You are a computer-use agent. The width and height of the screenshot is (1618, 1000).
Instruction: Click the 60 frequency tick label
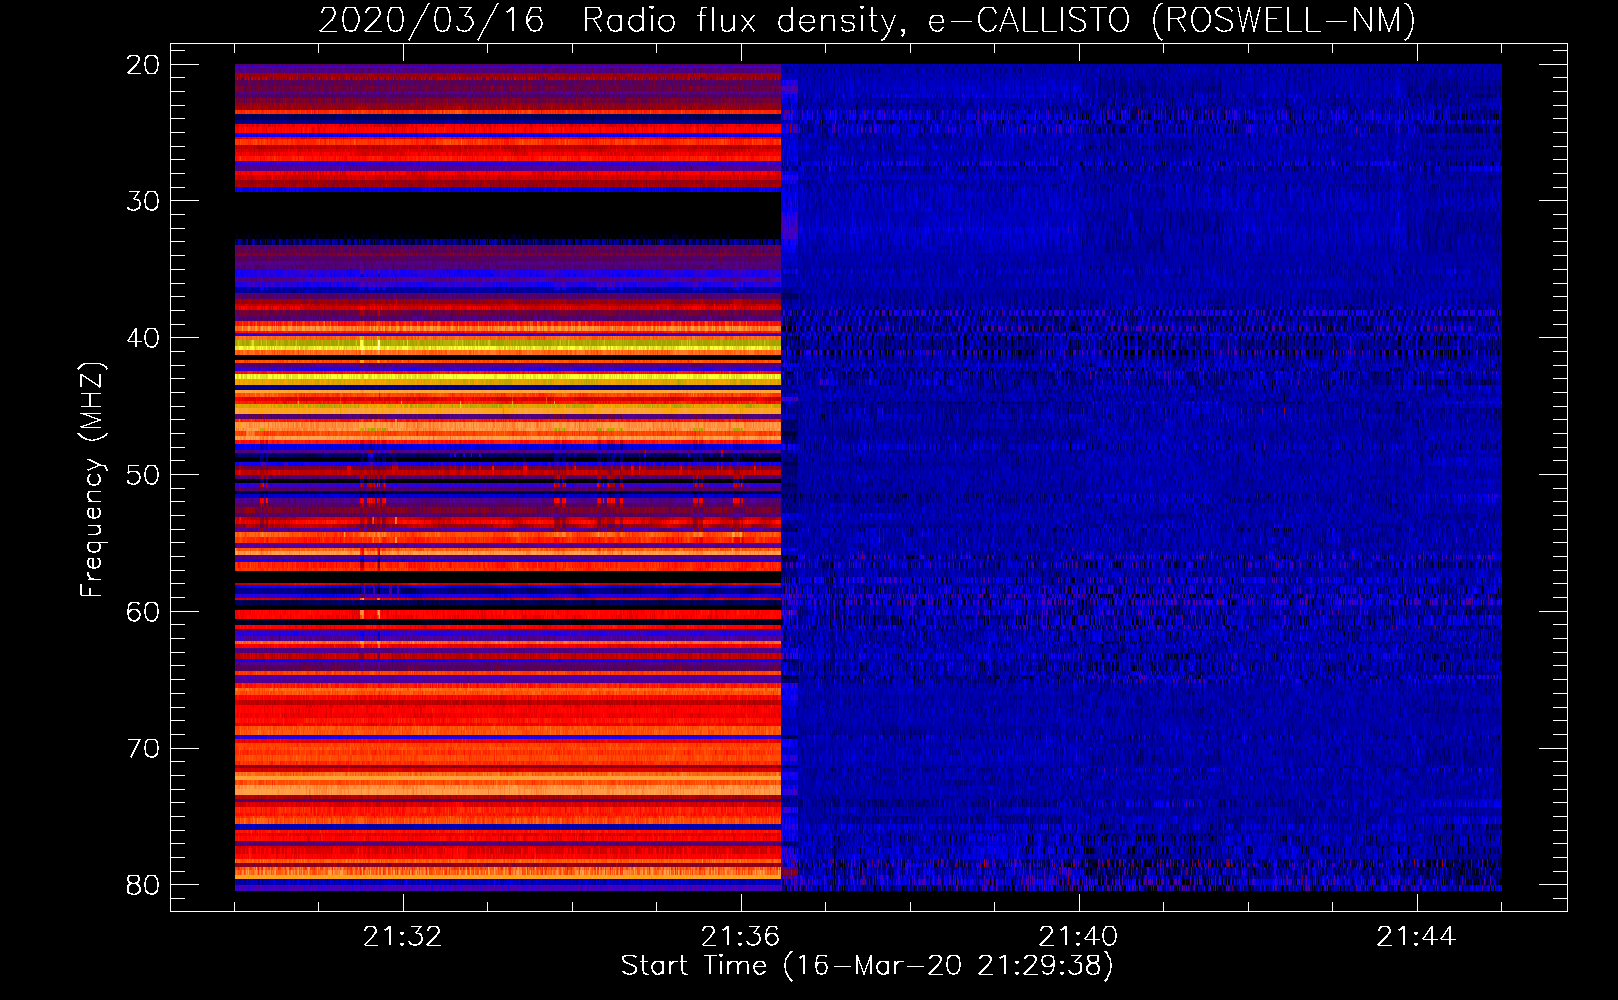point(142,612)
